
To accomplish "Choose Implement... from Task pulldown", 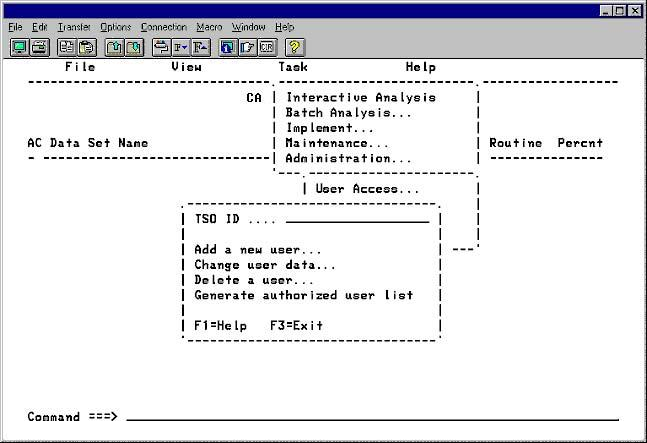I will point(330,128).
